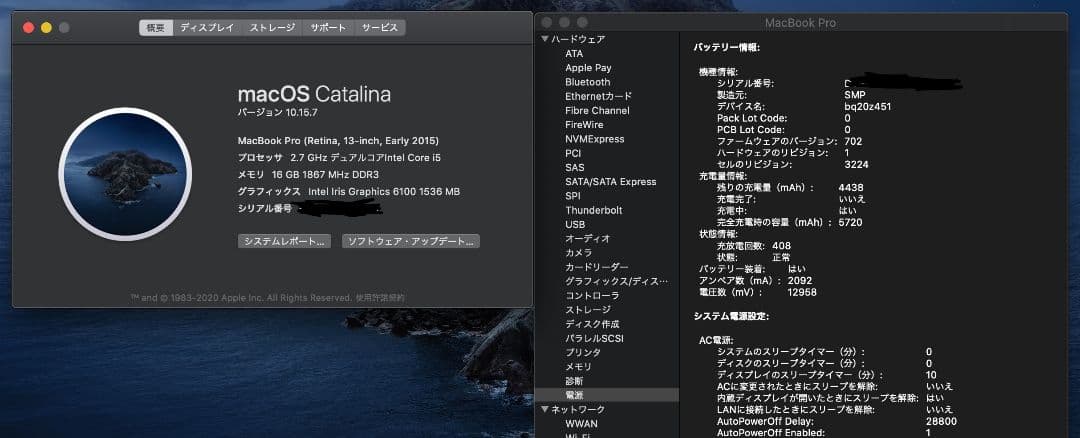Select SAS in the sidebar

574,167
